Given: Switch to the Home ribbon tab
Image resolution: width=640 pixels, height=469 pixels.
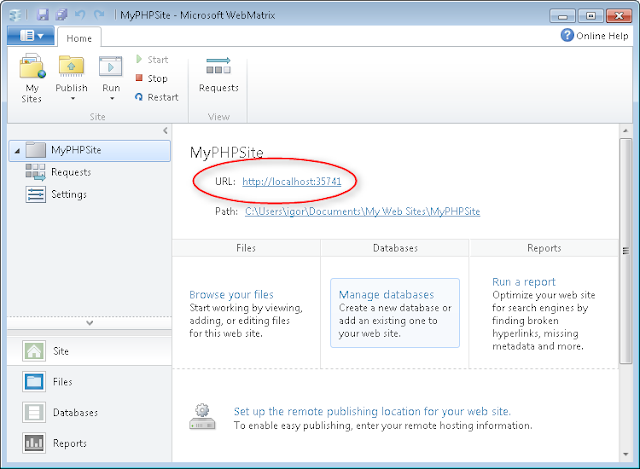Looking at the screenshot, I should (x=79, y=38).
